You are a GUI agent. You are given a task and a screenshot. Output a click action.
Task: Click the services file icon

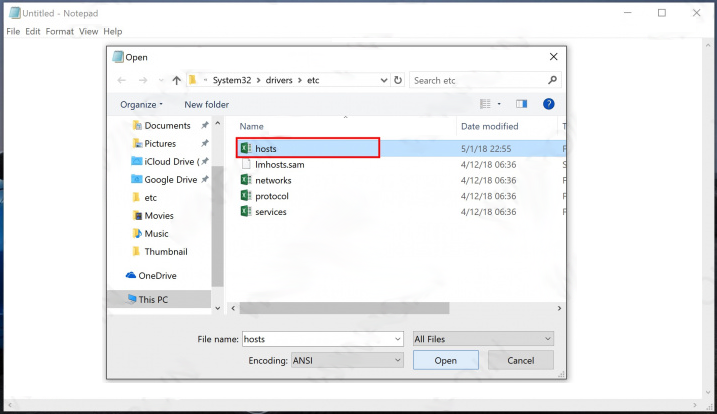246,211
